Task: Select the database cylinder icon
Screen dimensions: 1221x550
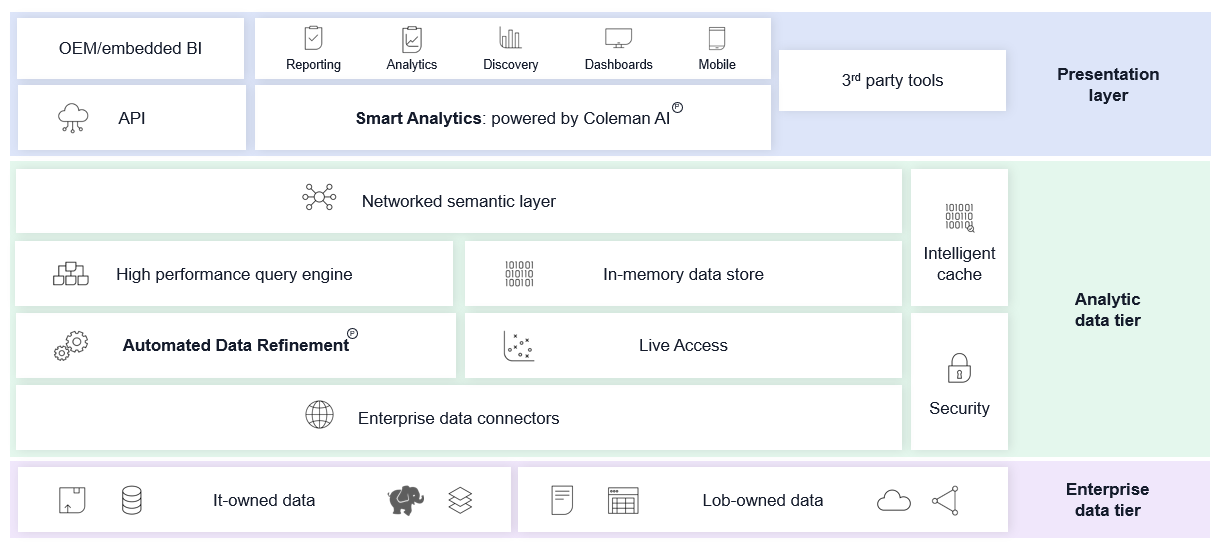Action: 131,500
